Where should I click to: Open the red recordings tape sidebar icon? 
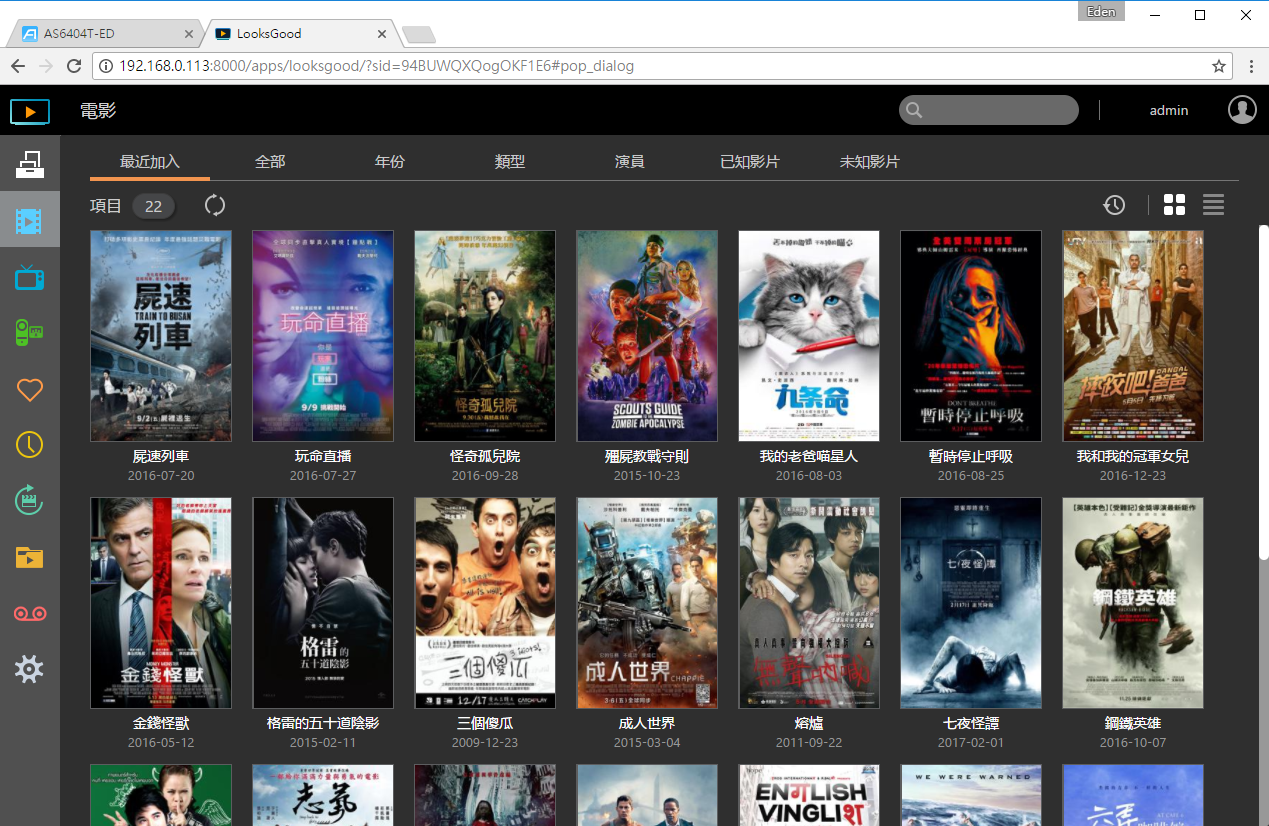pos(30,613)
